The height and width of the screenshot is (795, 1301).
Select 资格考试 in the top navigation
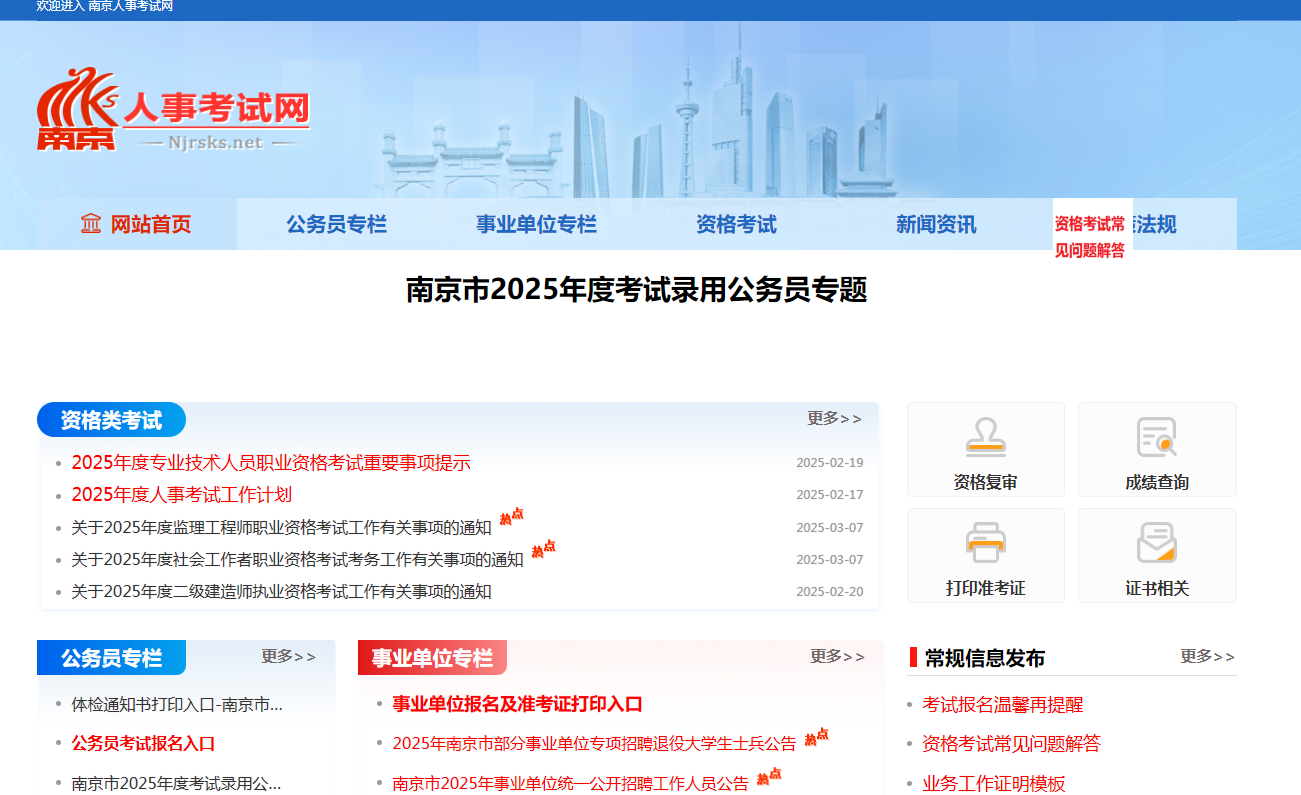point(736,224)
